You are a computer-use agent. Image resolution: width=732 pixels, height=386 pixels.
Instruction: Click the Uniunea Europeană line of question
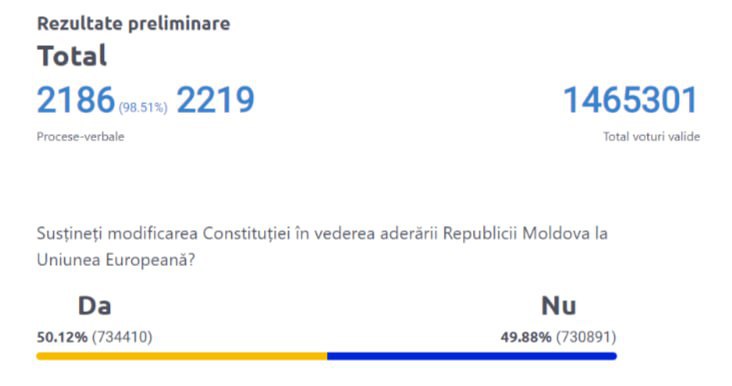(x=116, y=260)
